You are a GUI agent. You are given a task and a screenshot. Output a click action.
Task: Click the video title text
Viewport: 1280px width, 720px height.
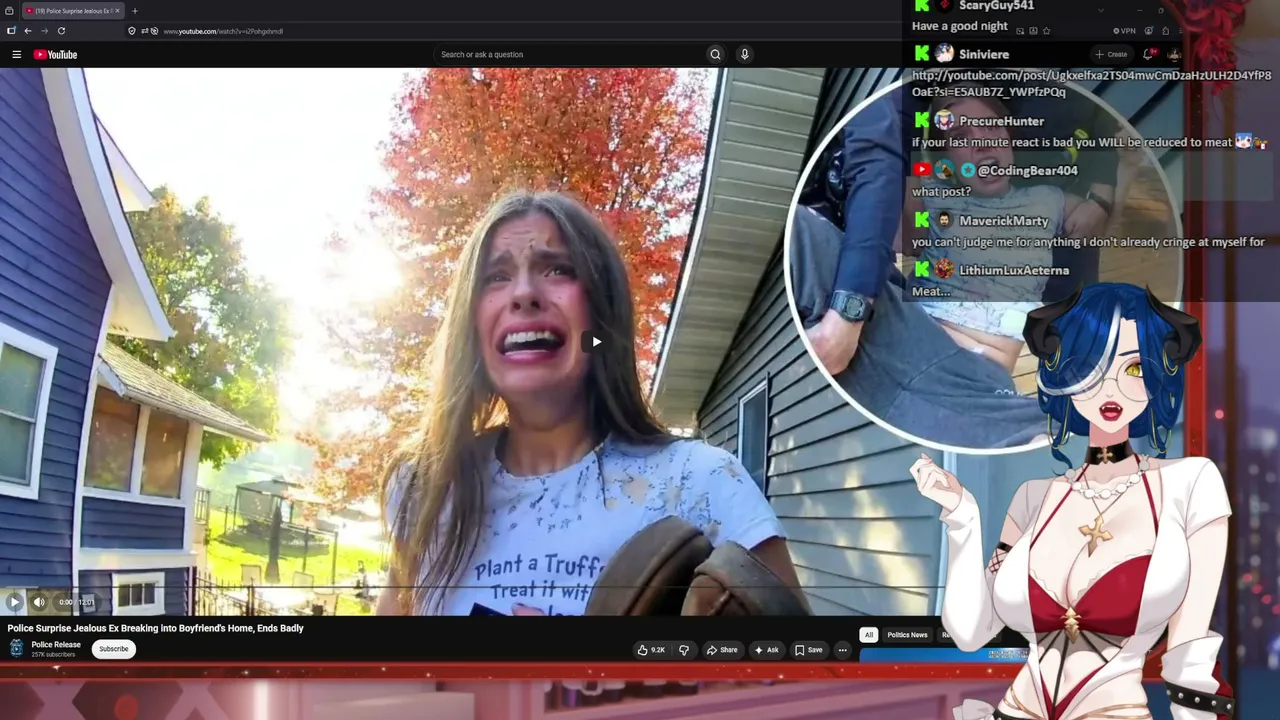[x=155, y=628]
